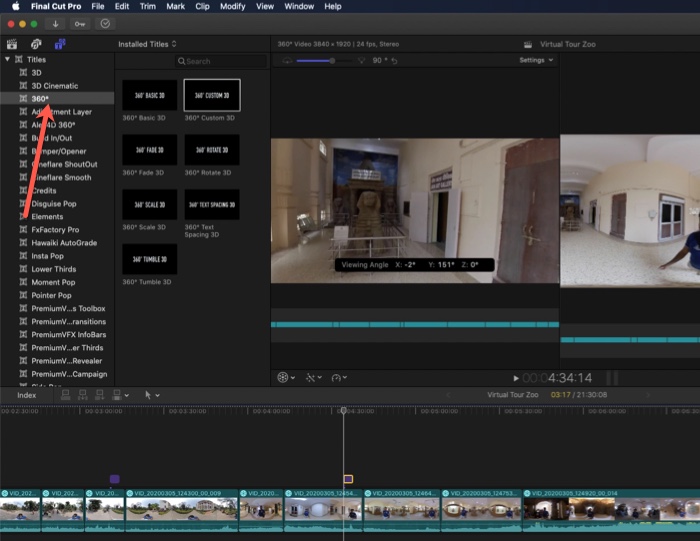Select the 3D Cinematic category
The image size is (700, 541).
(x=54, y=86)
